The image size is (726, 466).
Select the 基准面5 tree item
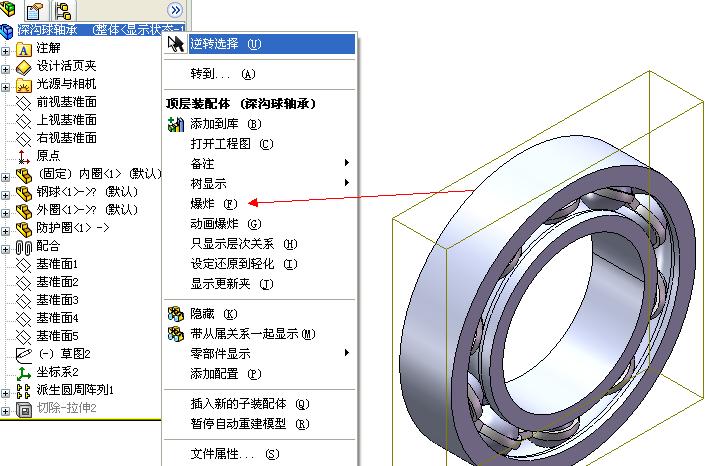coord(57,336)
